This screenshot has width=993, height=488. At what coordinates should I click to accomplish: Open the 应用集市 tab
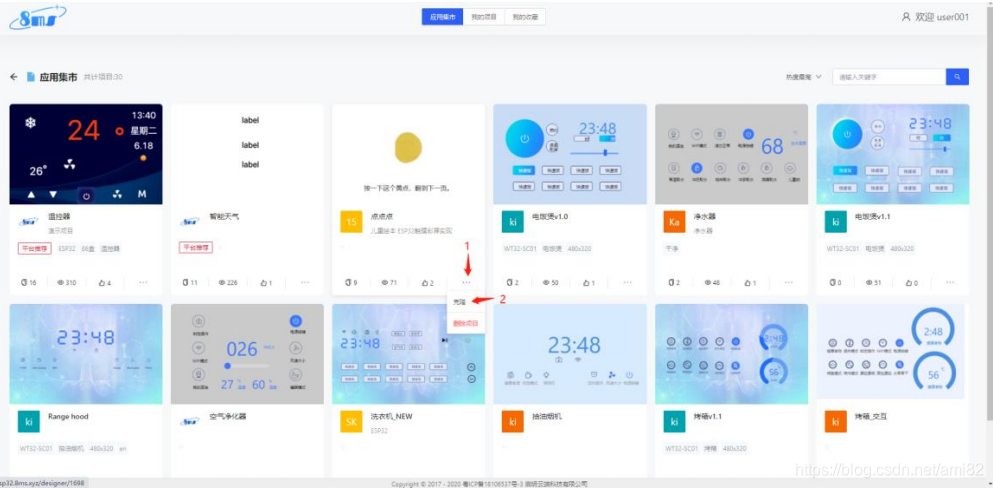442,17
